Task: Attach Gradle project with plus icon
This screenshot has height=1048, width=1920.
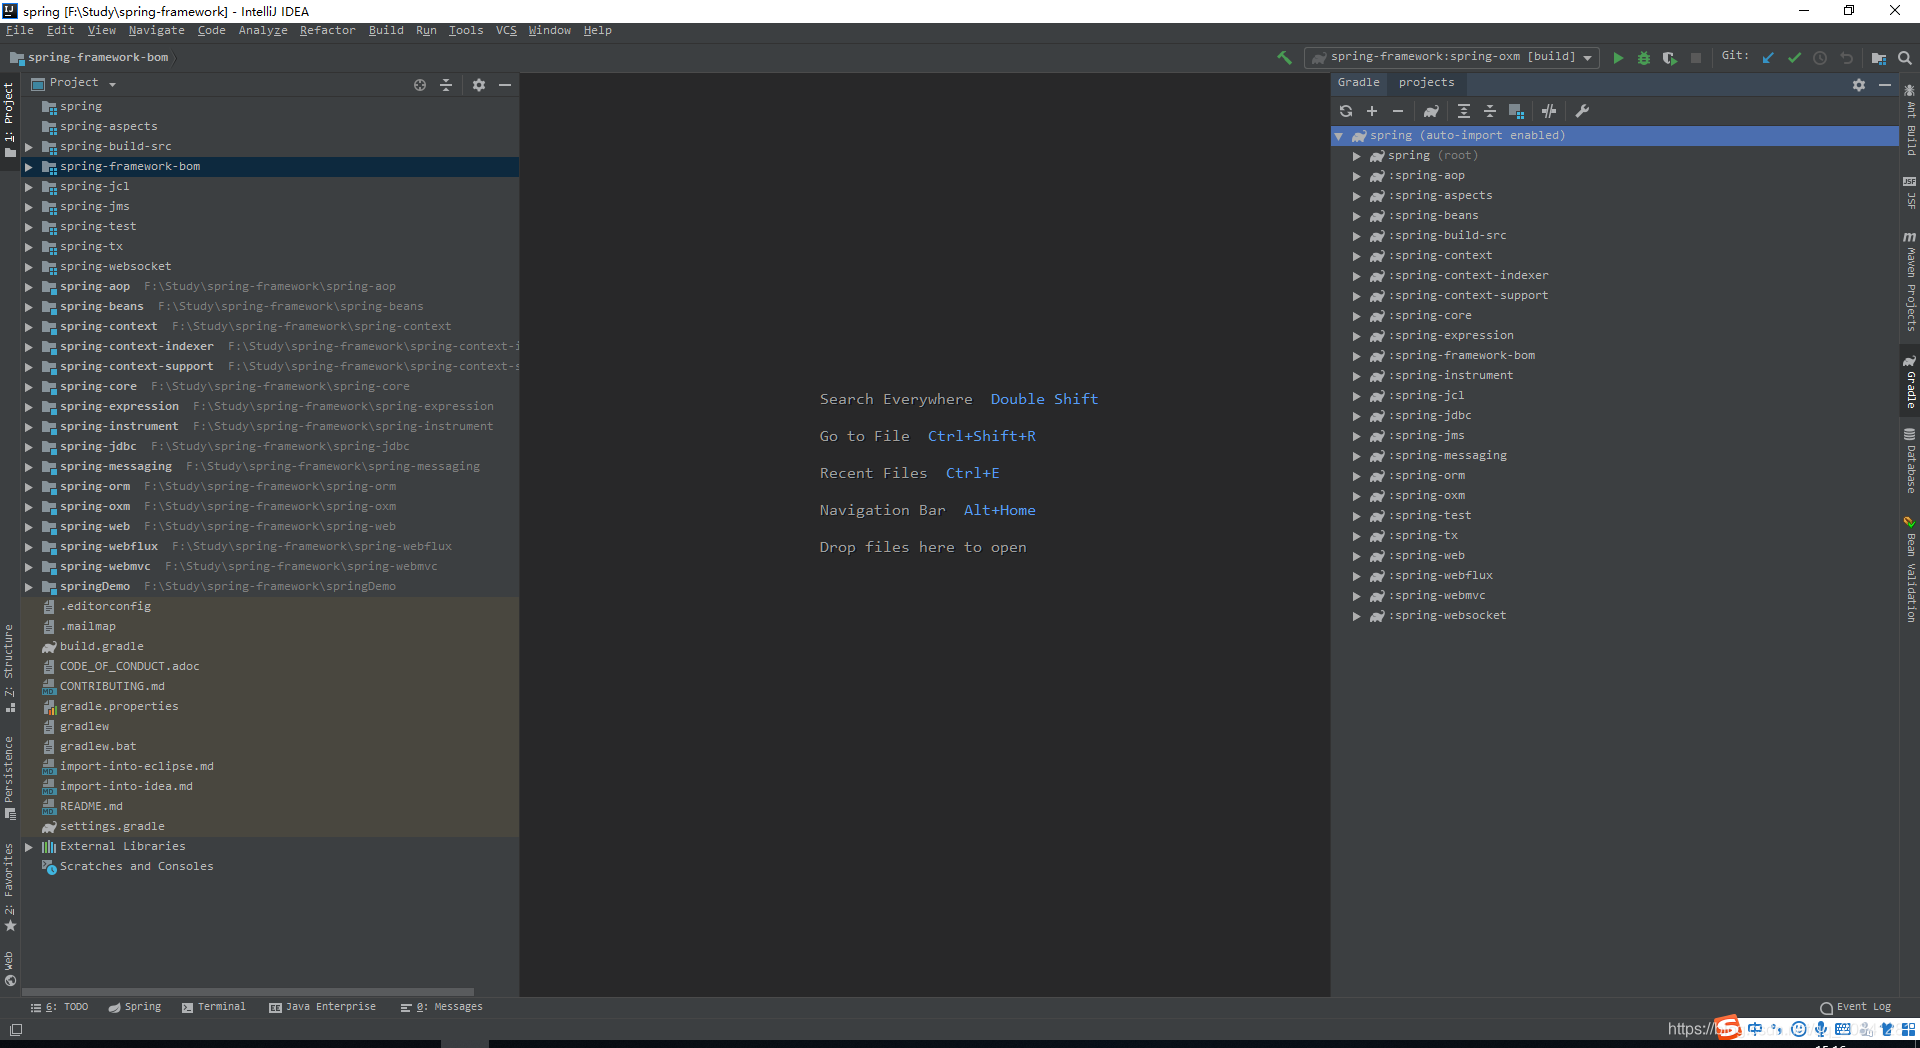Action: 1372,111
